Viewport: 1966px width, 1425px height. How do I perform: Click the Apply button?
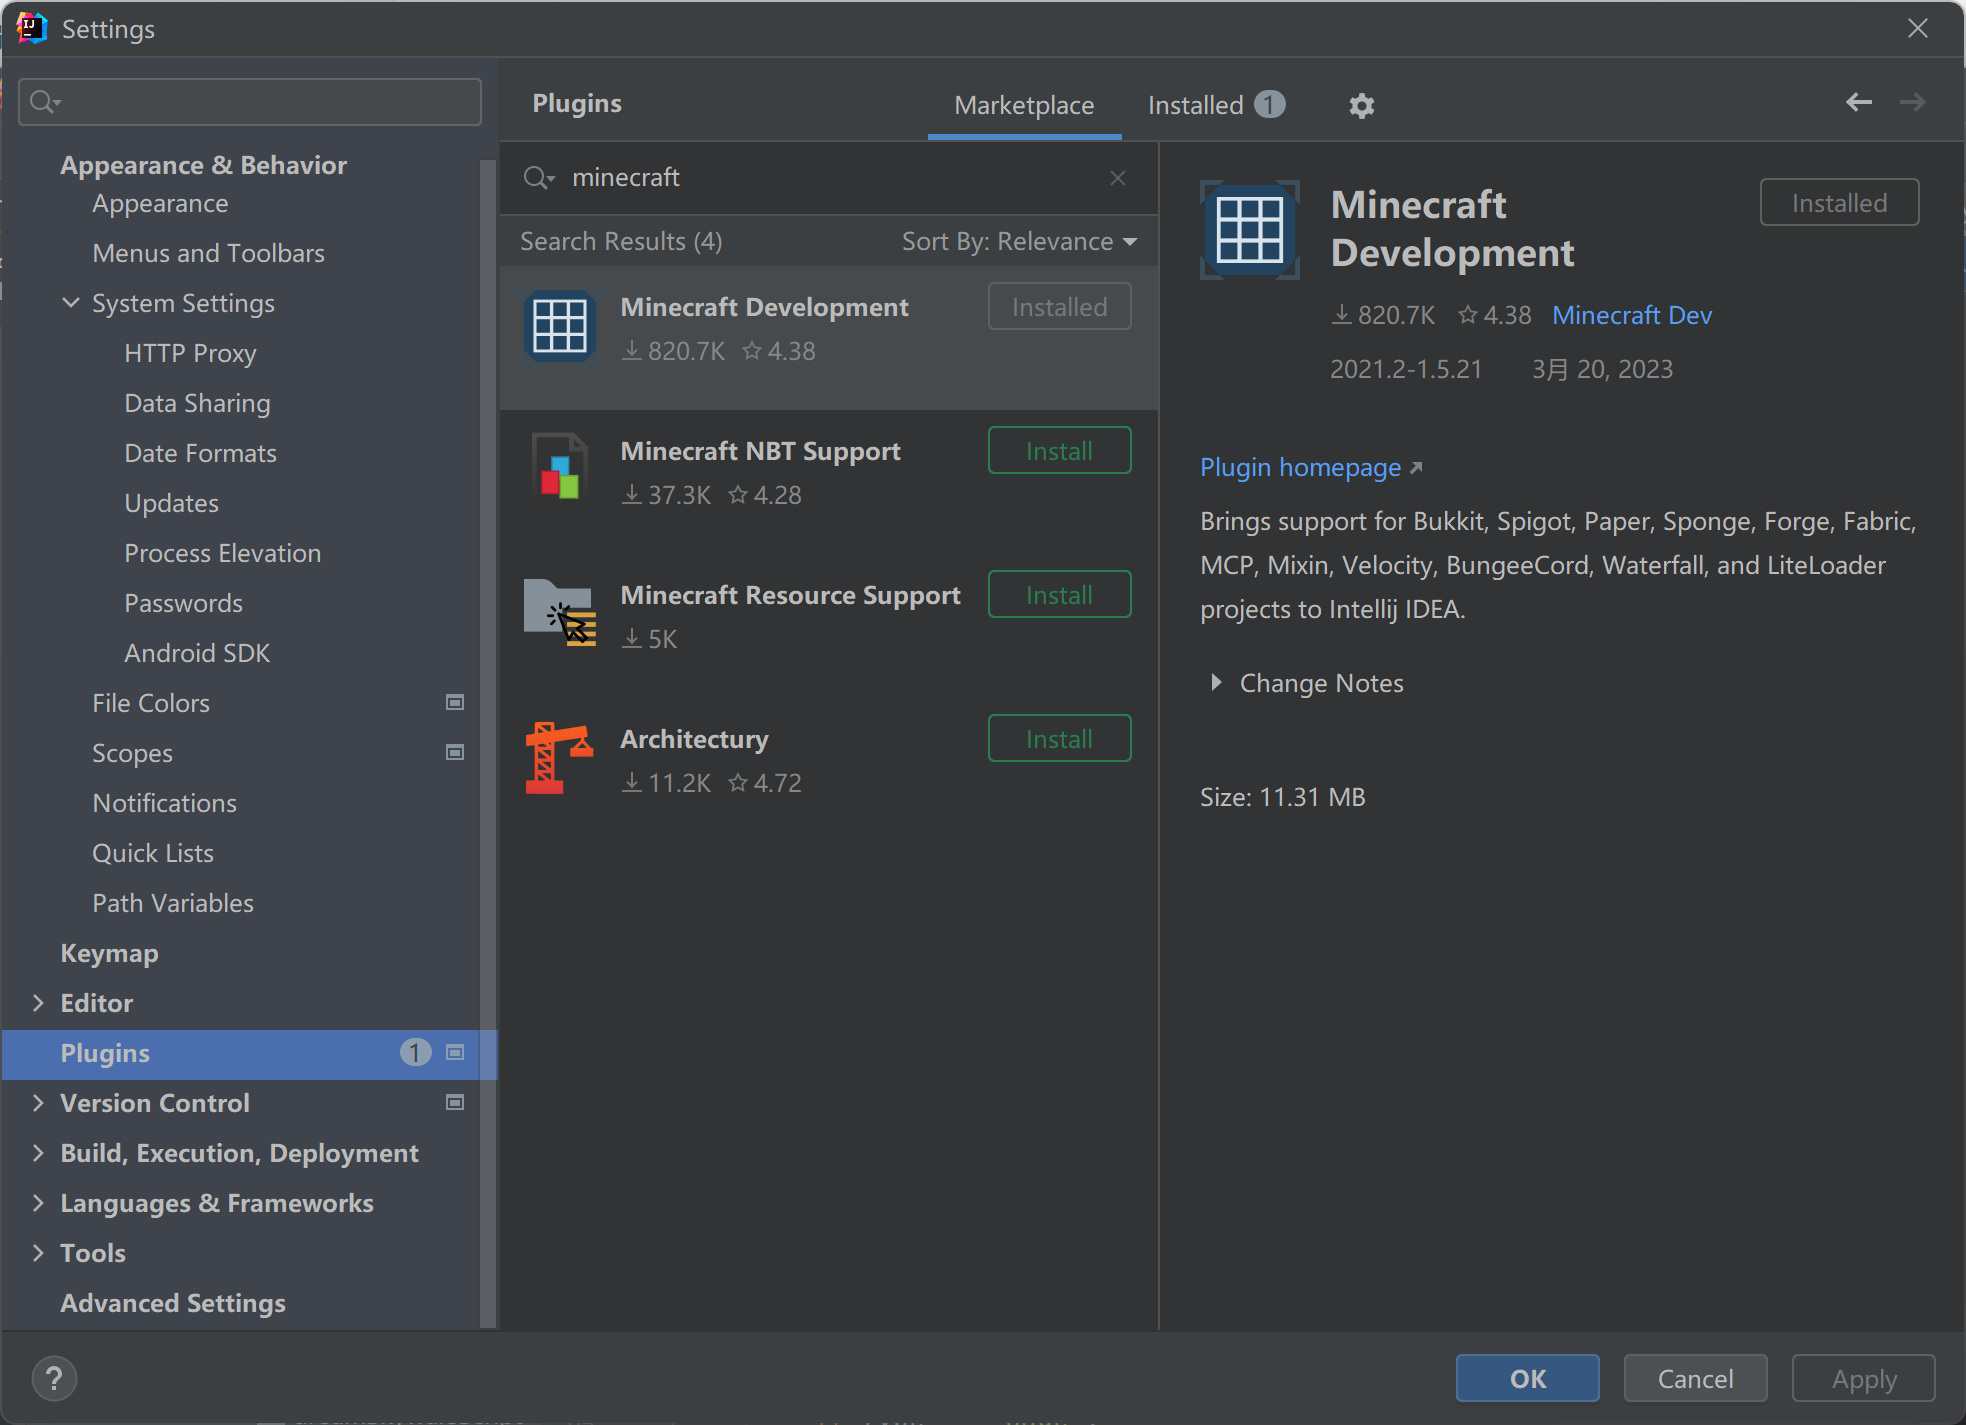1863,1379
